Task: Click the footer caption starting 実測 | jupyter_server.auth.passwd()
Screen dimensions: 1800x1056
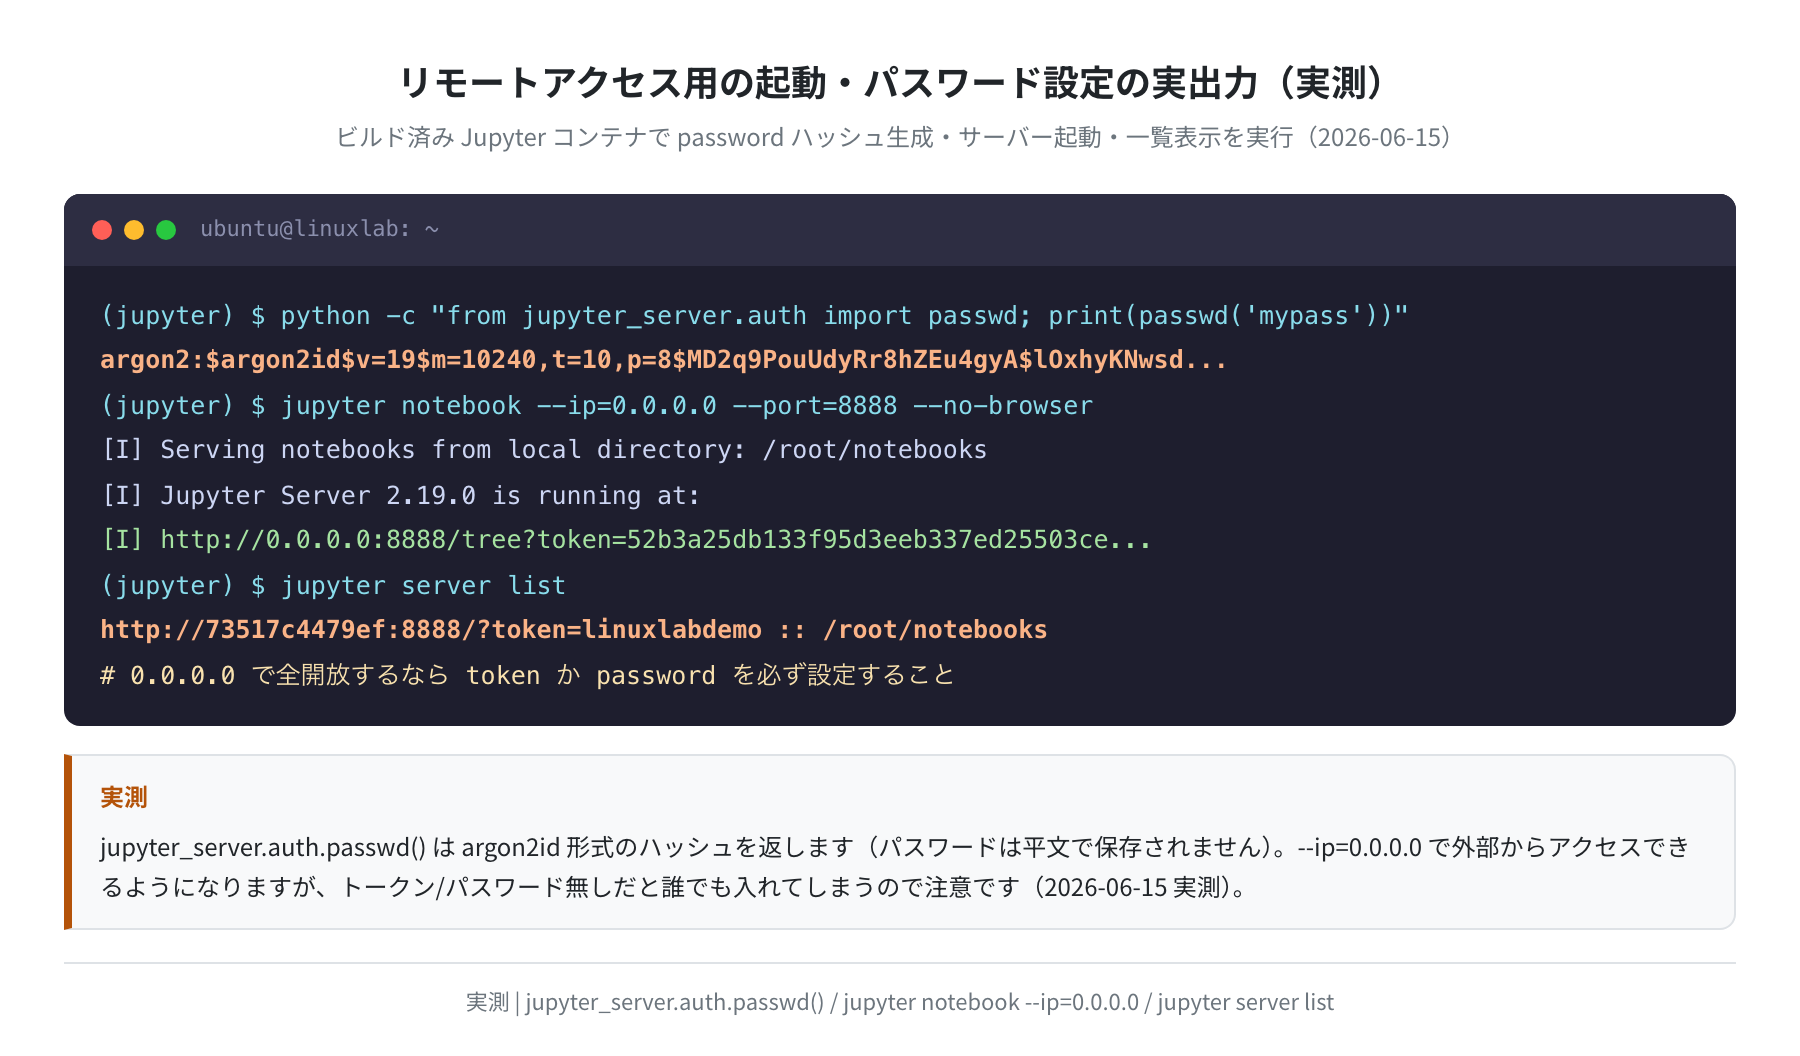Action: [900, 1002]
